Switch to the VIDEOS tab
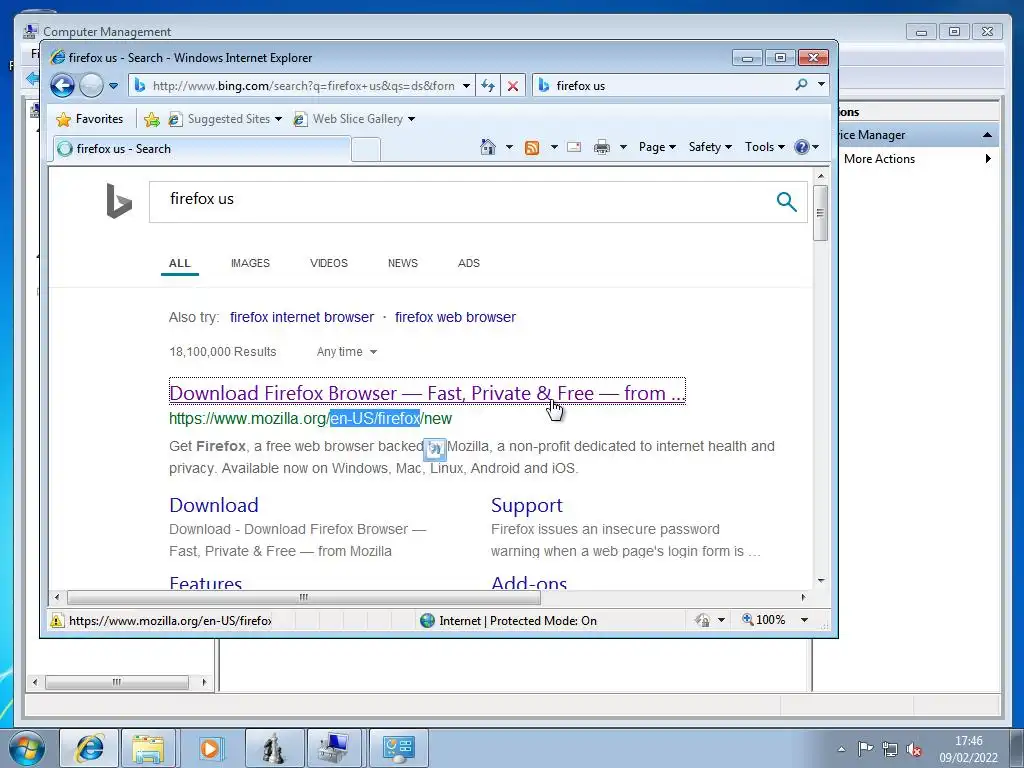This screenshot has width=1024, height=768. tap(328, 263)
